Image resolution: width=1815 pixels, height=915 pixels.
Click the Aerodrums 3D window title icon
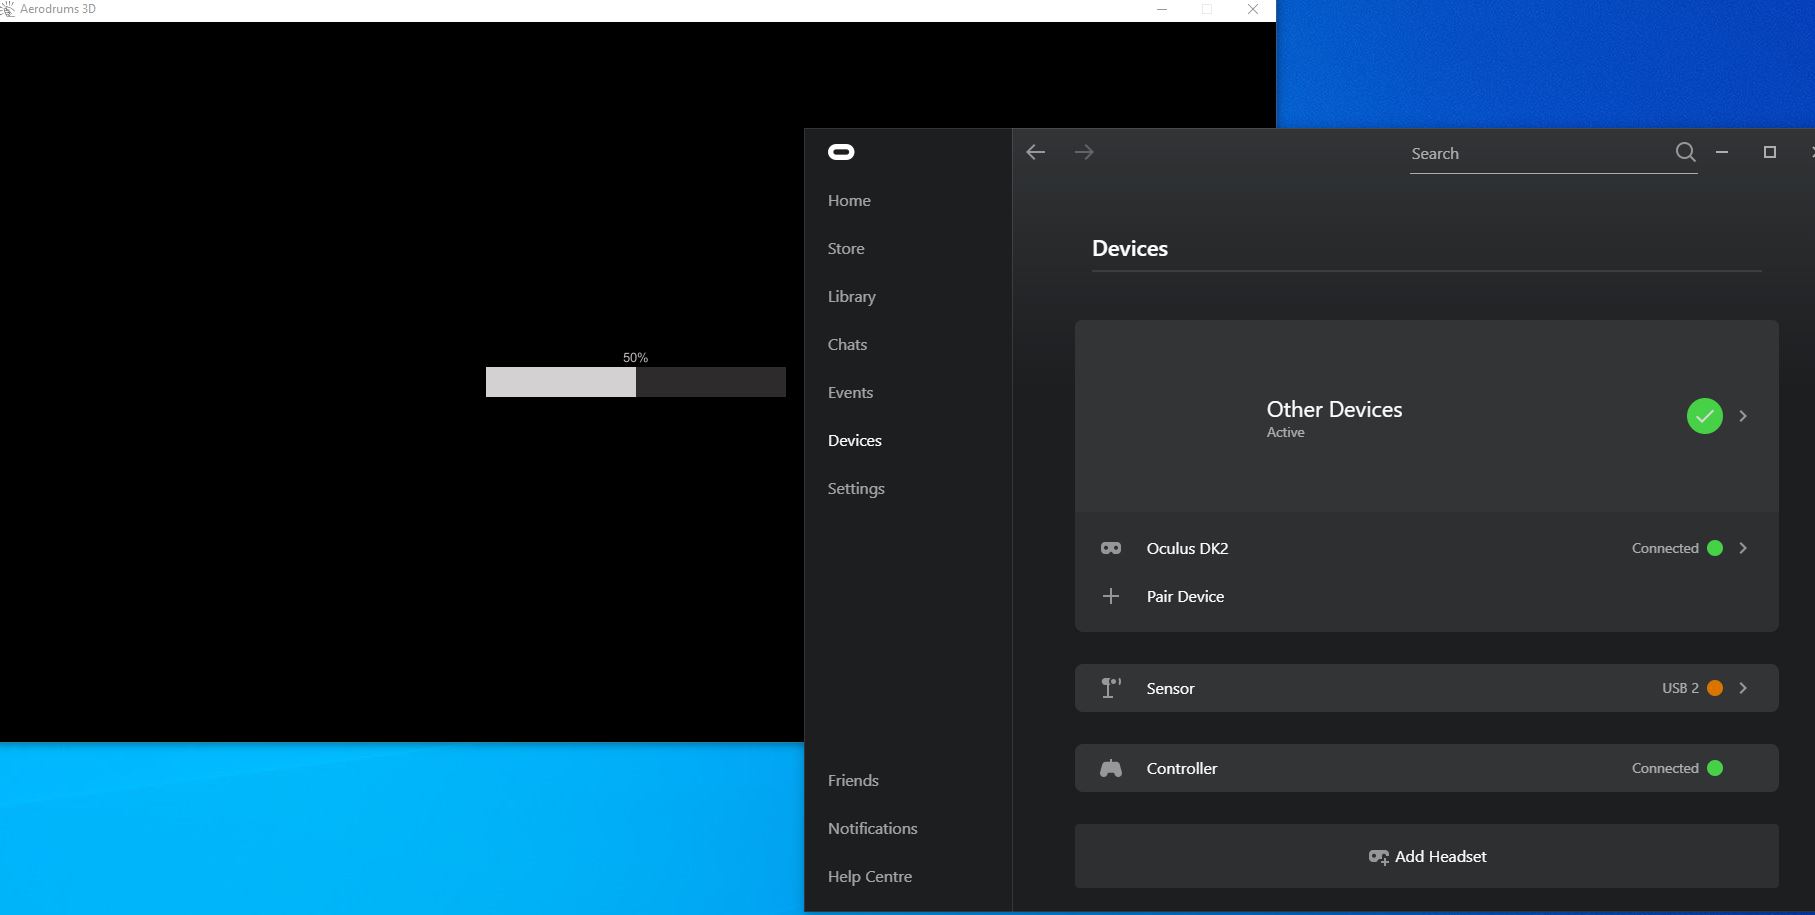click(7, 9)
